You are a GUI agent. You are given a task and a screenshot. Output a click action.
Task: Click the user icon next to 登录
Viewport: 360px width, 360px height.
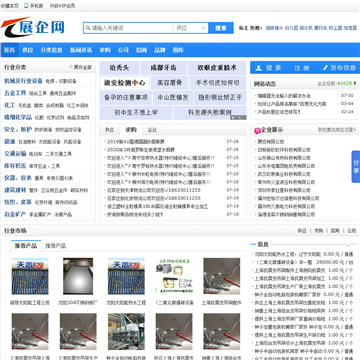pos(258,68)
